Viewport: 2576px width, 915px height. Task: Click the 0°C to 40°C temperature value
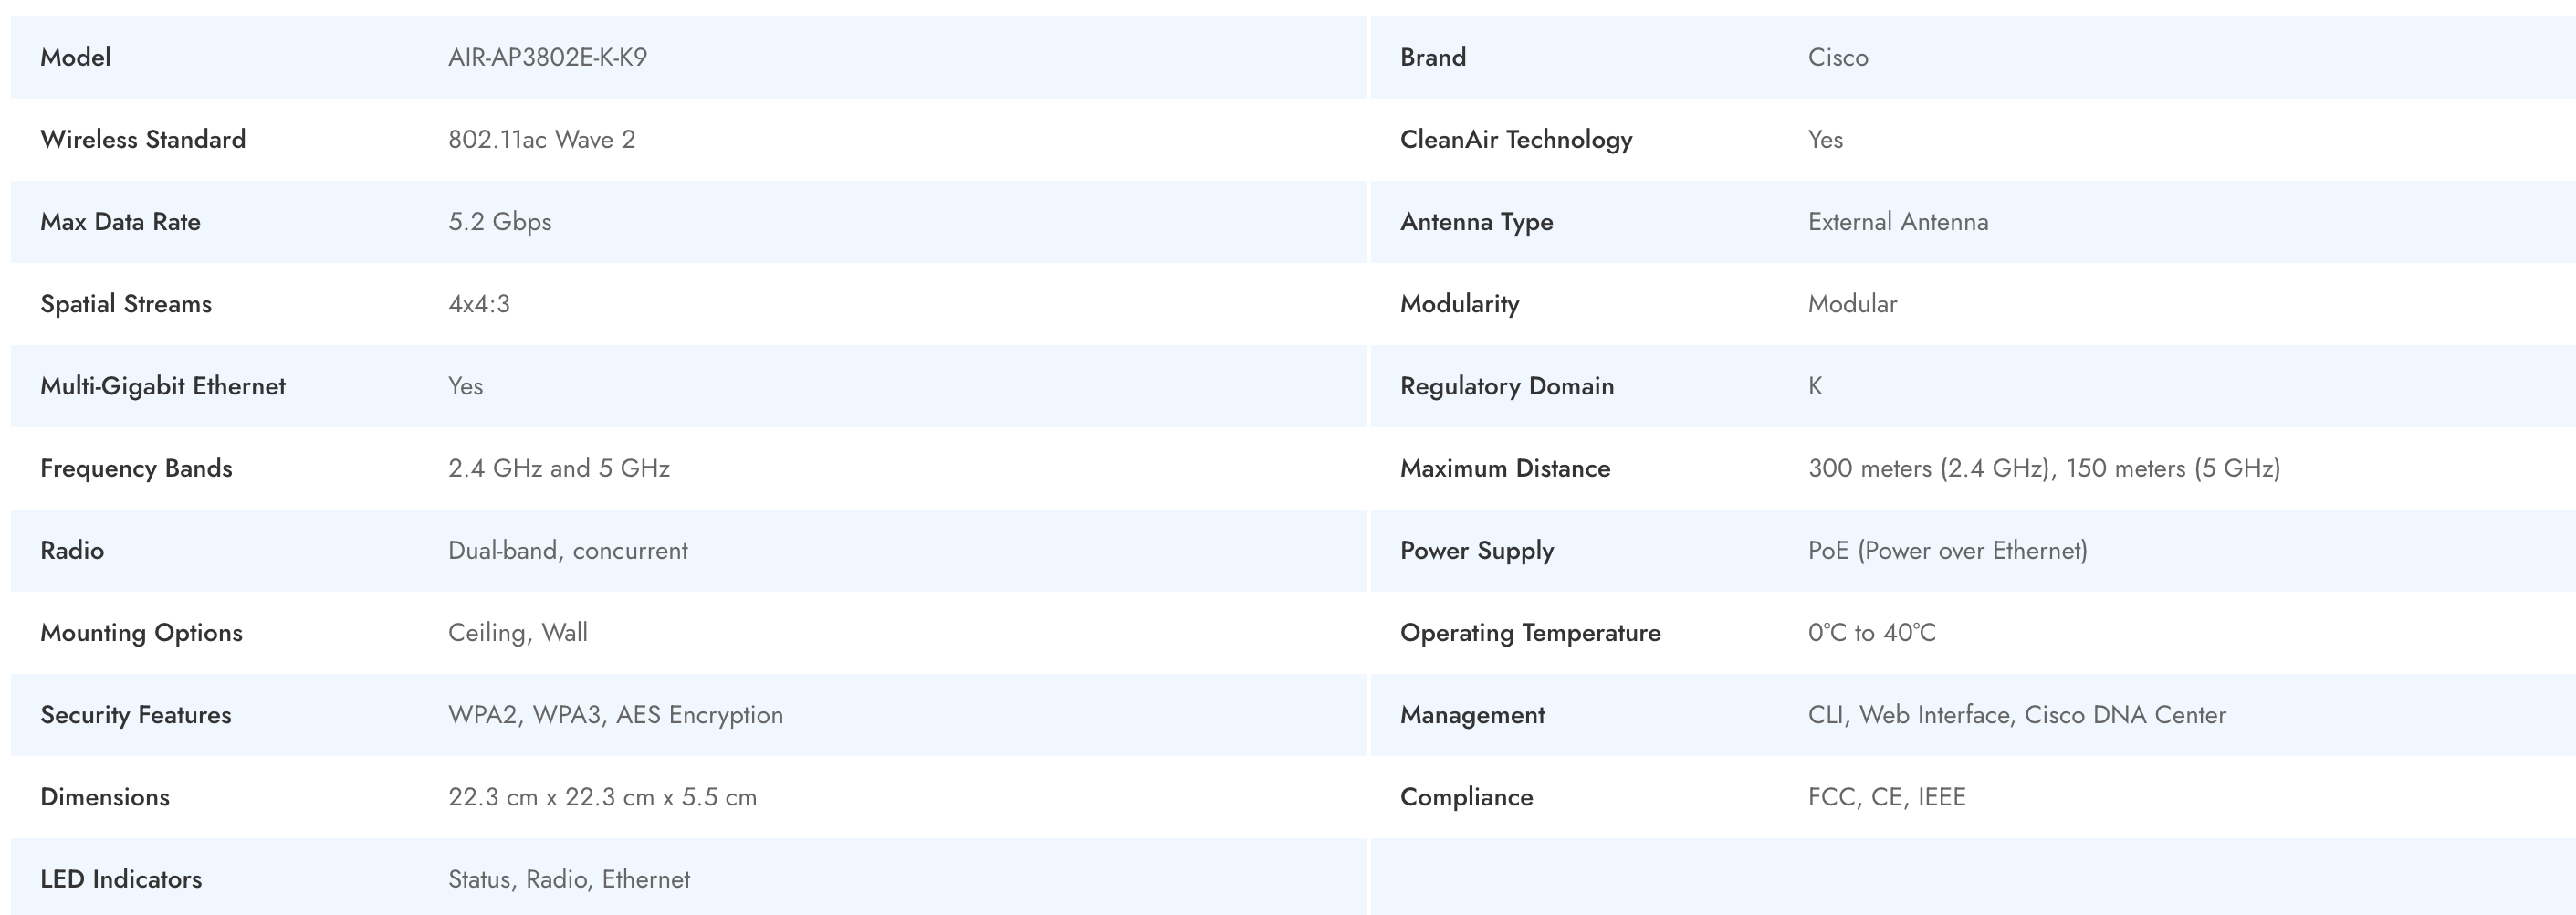point(1871,632)
